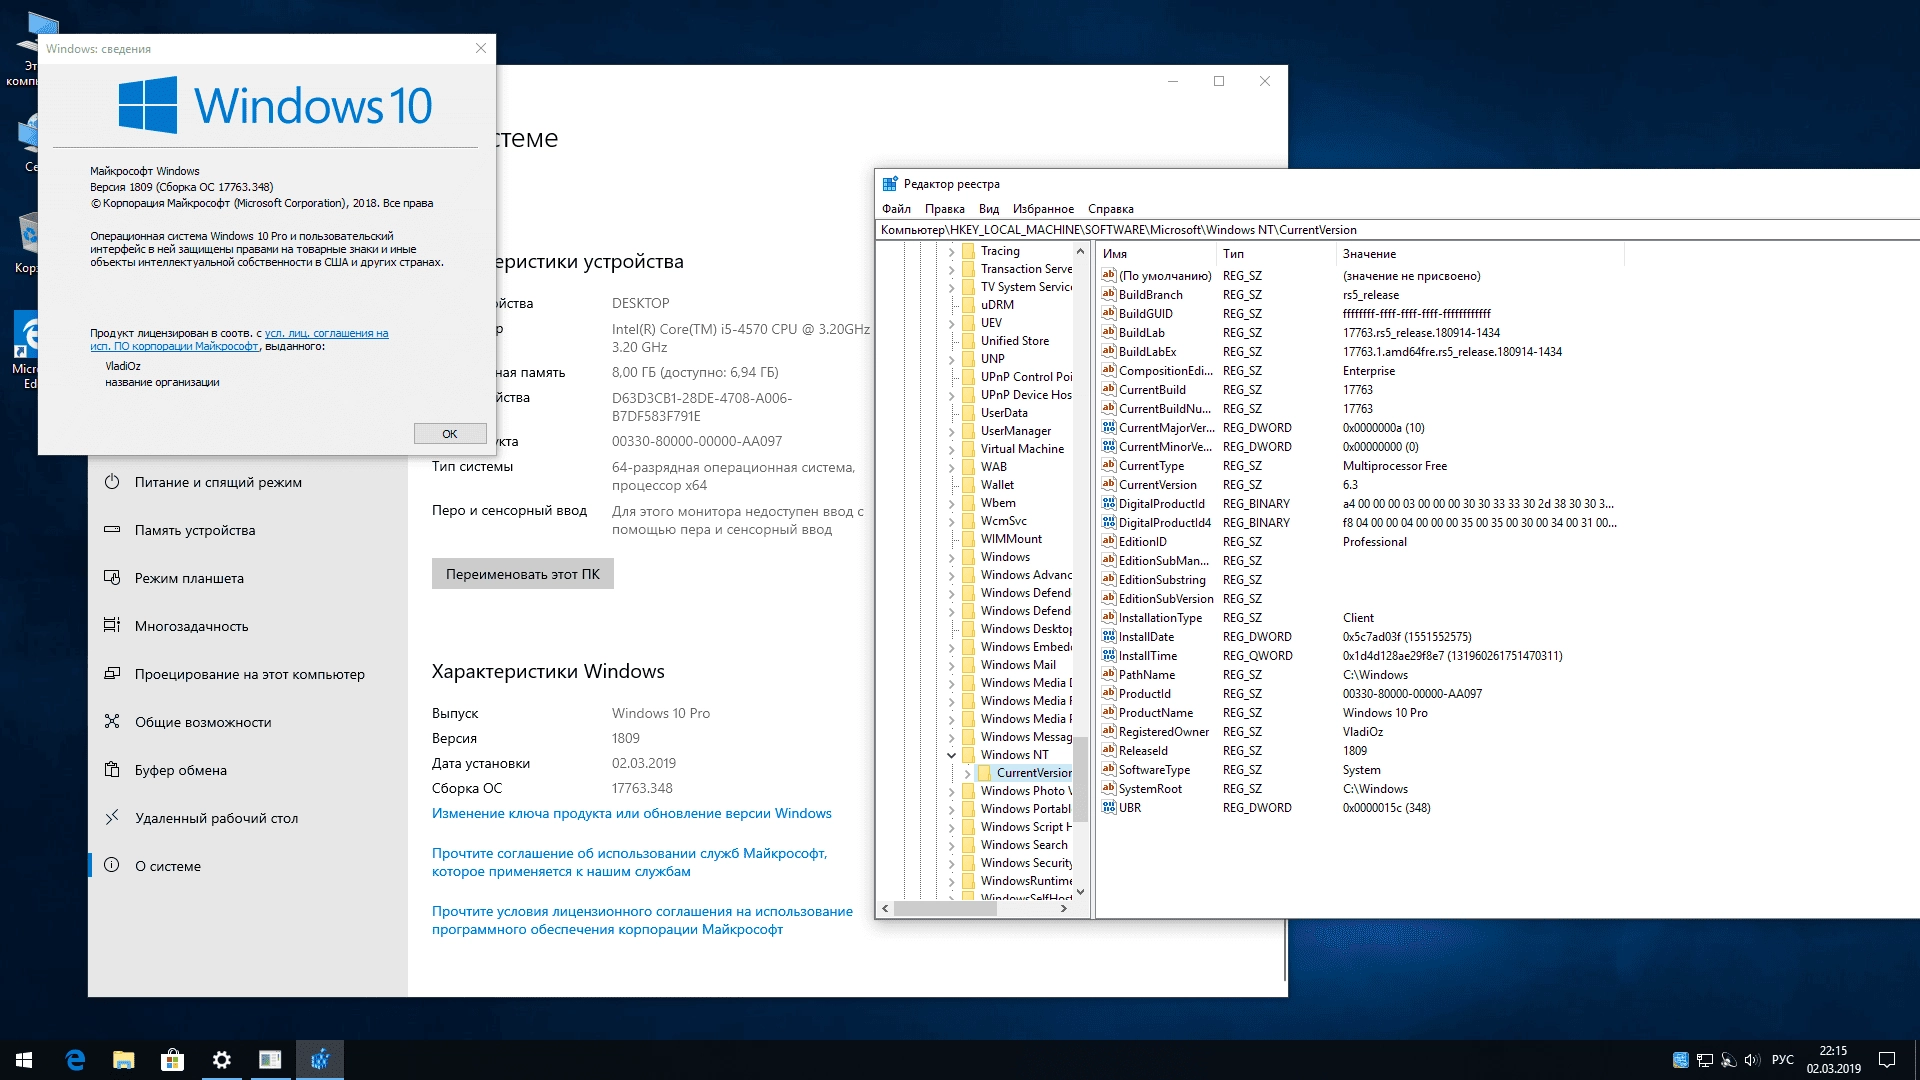Click the DigitalProductId binary value icon
The height and width of the screenshot is (1080, 1920).
pyautogui.click(x=1109, y=503)
